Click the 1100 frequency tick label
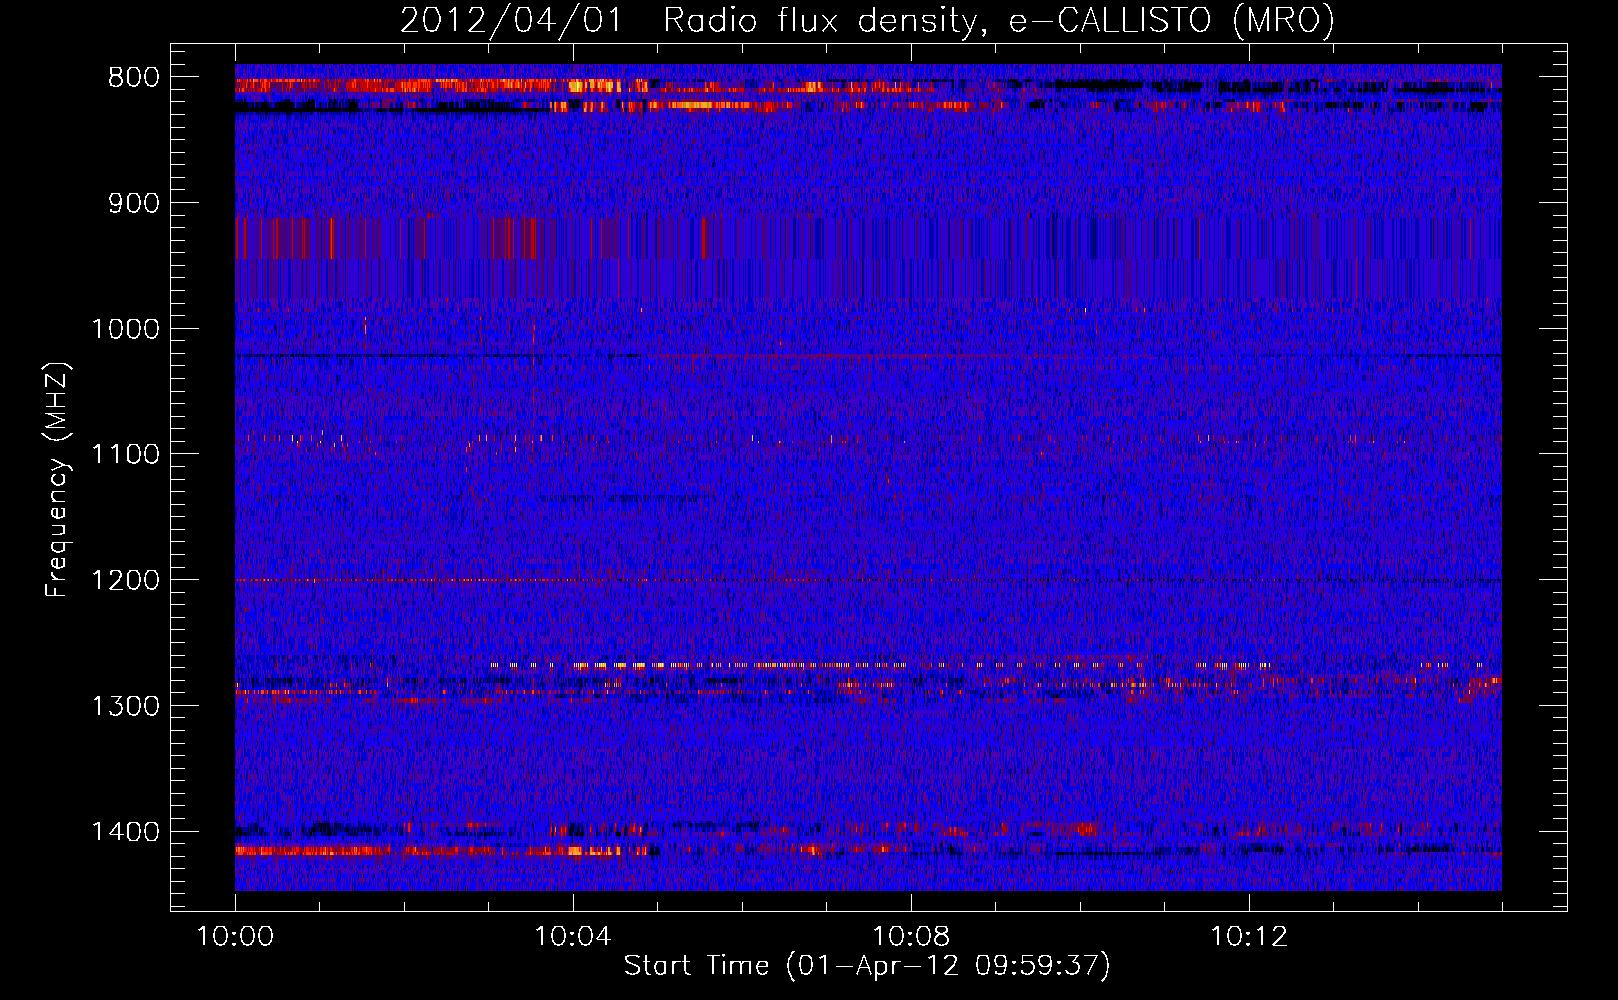The height and width of the screenshot is (1000, 1618). coord(125,455)
